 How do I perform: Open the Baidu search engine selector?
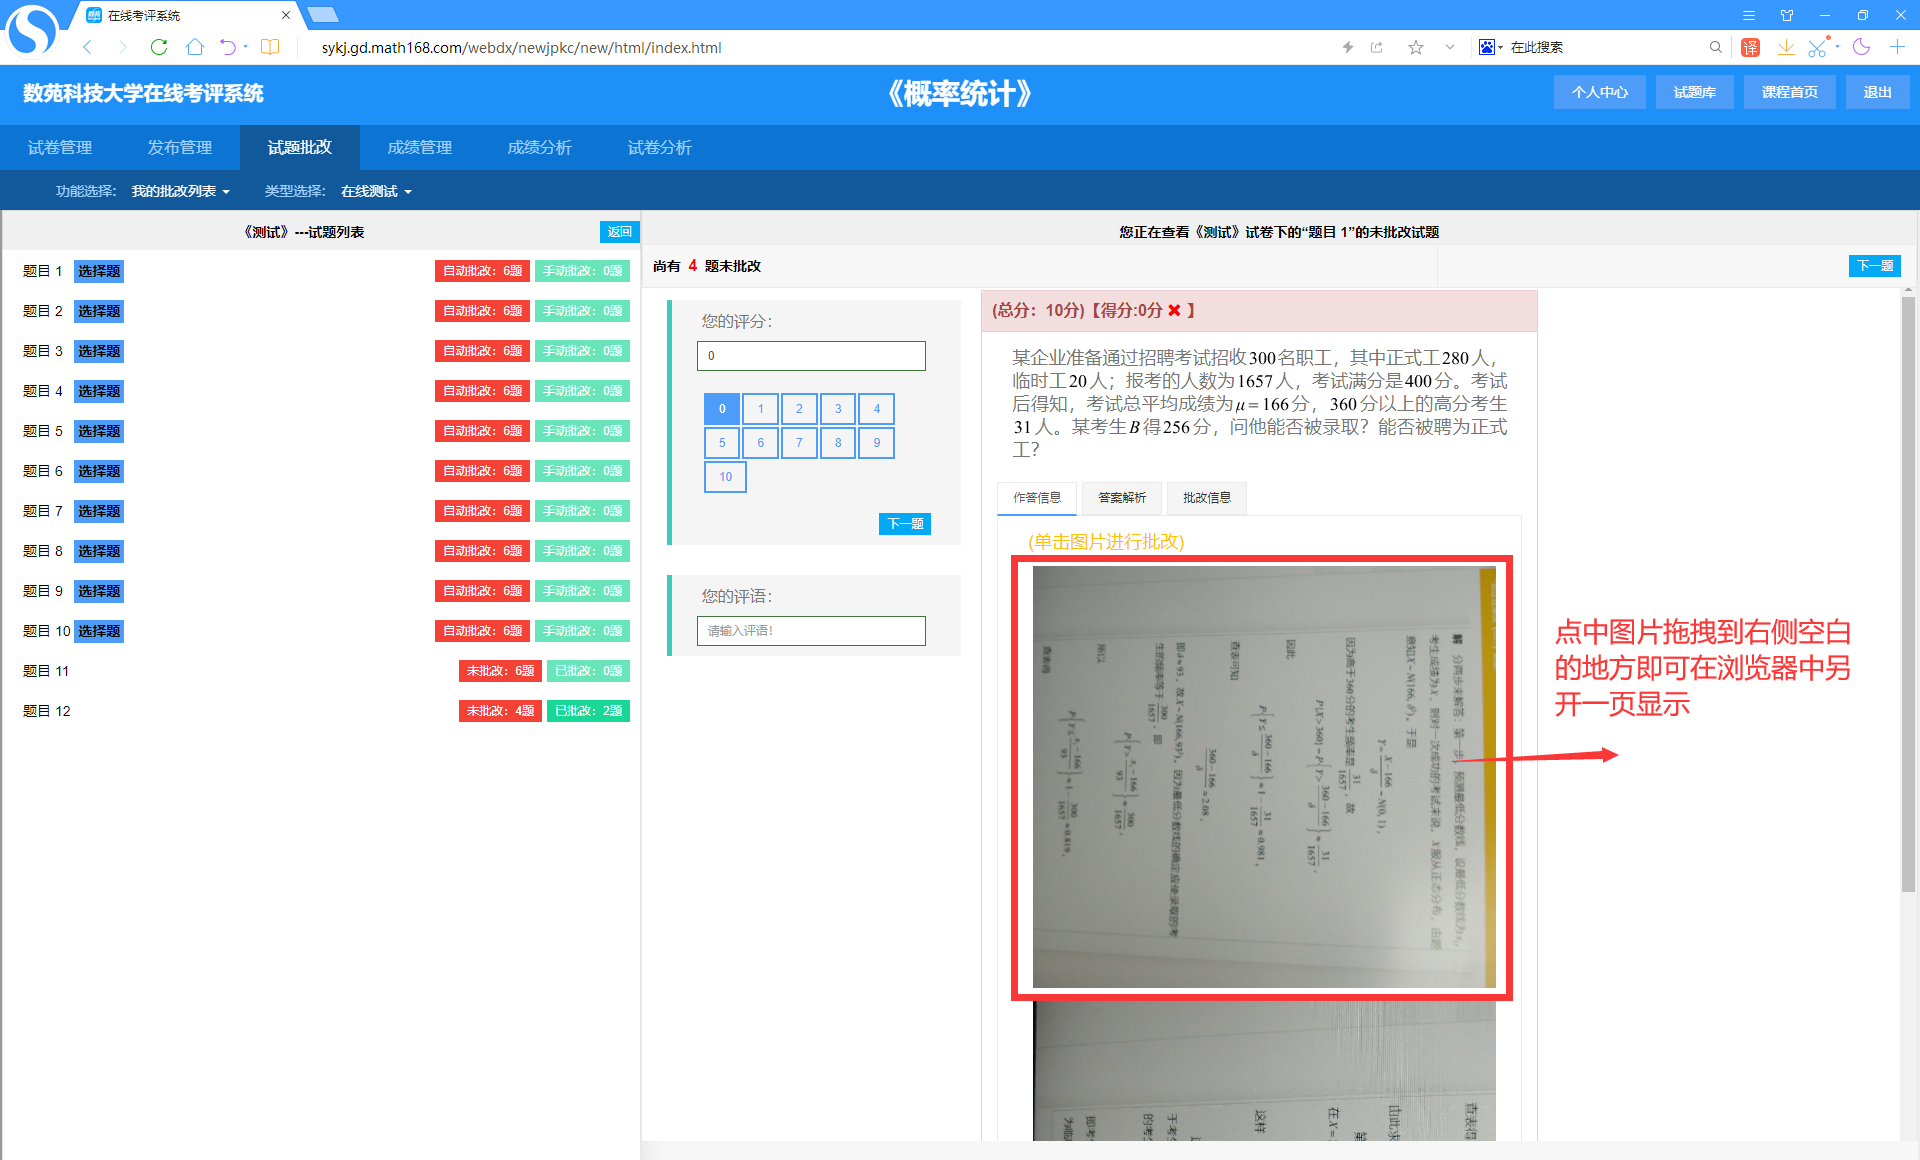(1490, 47)
